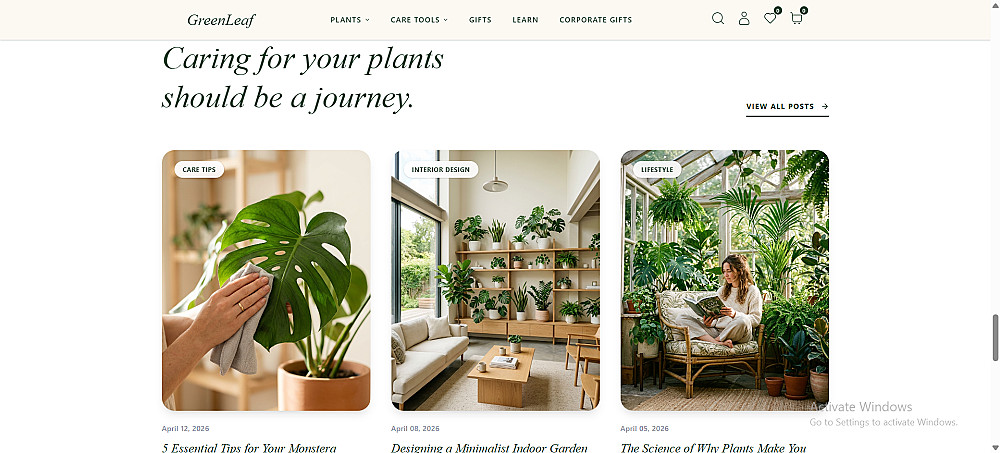Image resolution: width=1000 pixels, height=453 pixels.
Task: Expand the Care Tools dropdown menu
Action: coord(419,20)
